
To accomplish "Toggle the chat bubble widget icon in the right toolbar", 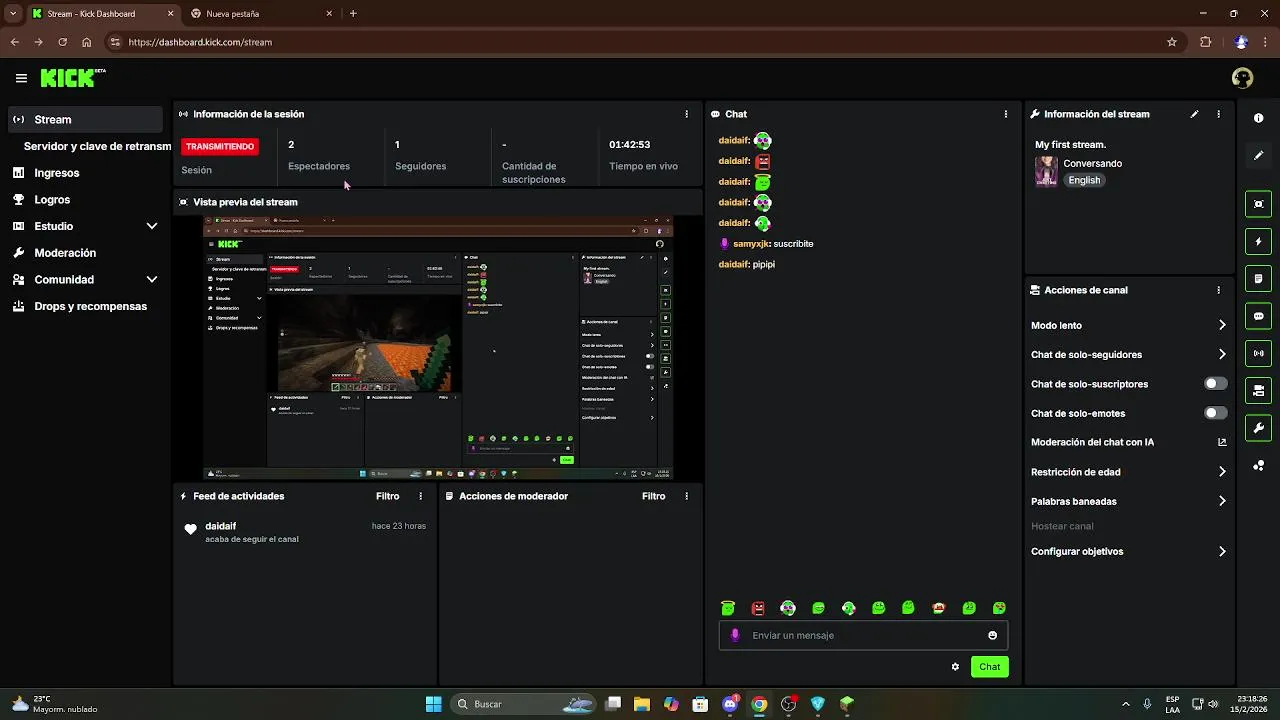I will [x=1258, y=316].
